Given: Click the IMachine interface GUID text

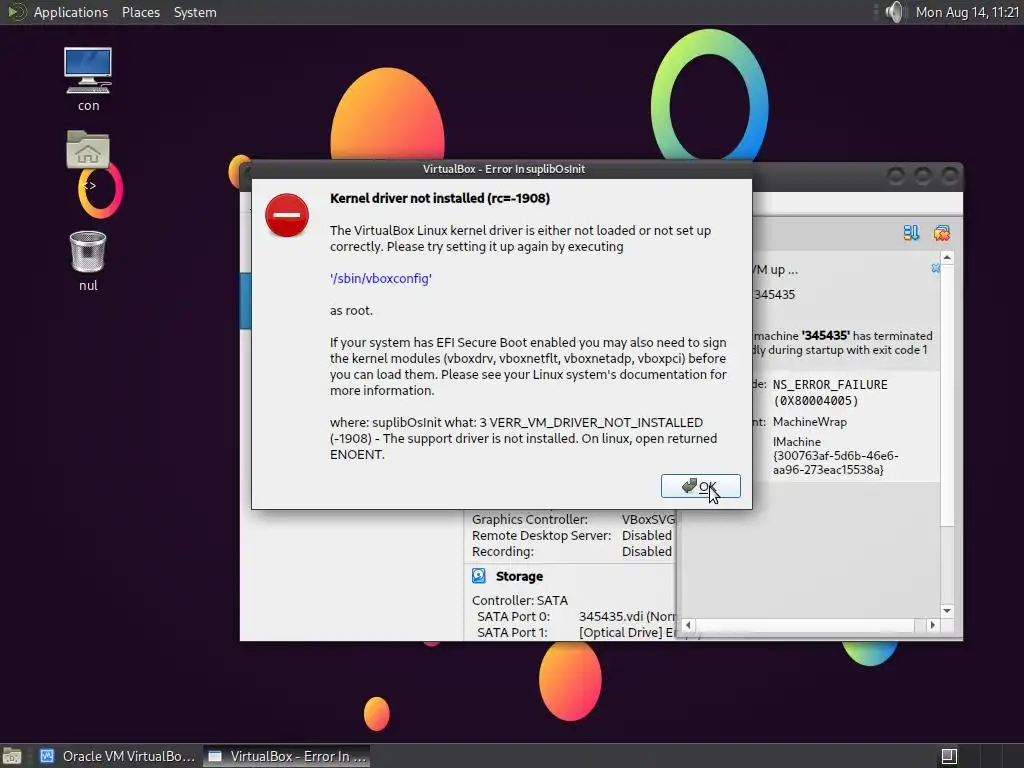Looking at the screenshot, I should coord(836,456).
